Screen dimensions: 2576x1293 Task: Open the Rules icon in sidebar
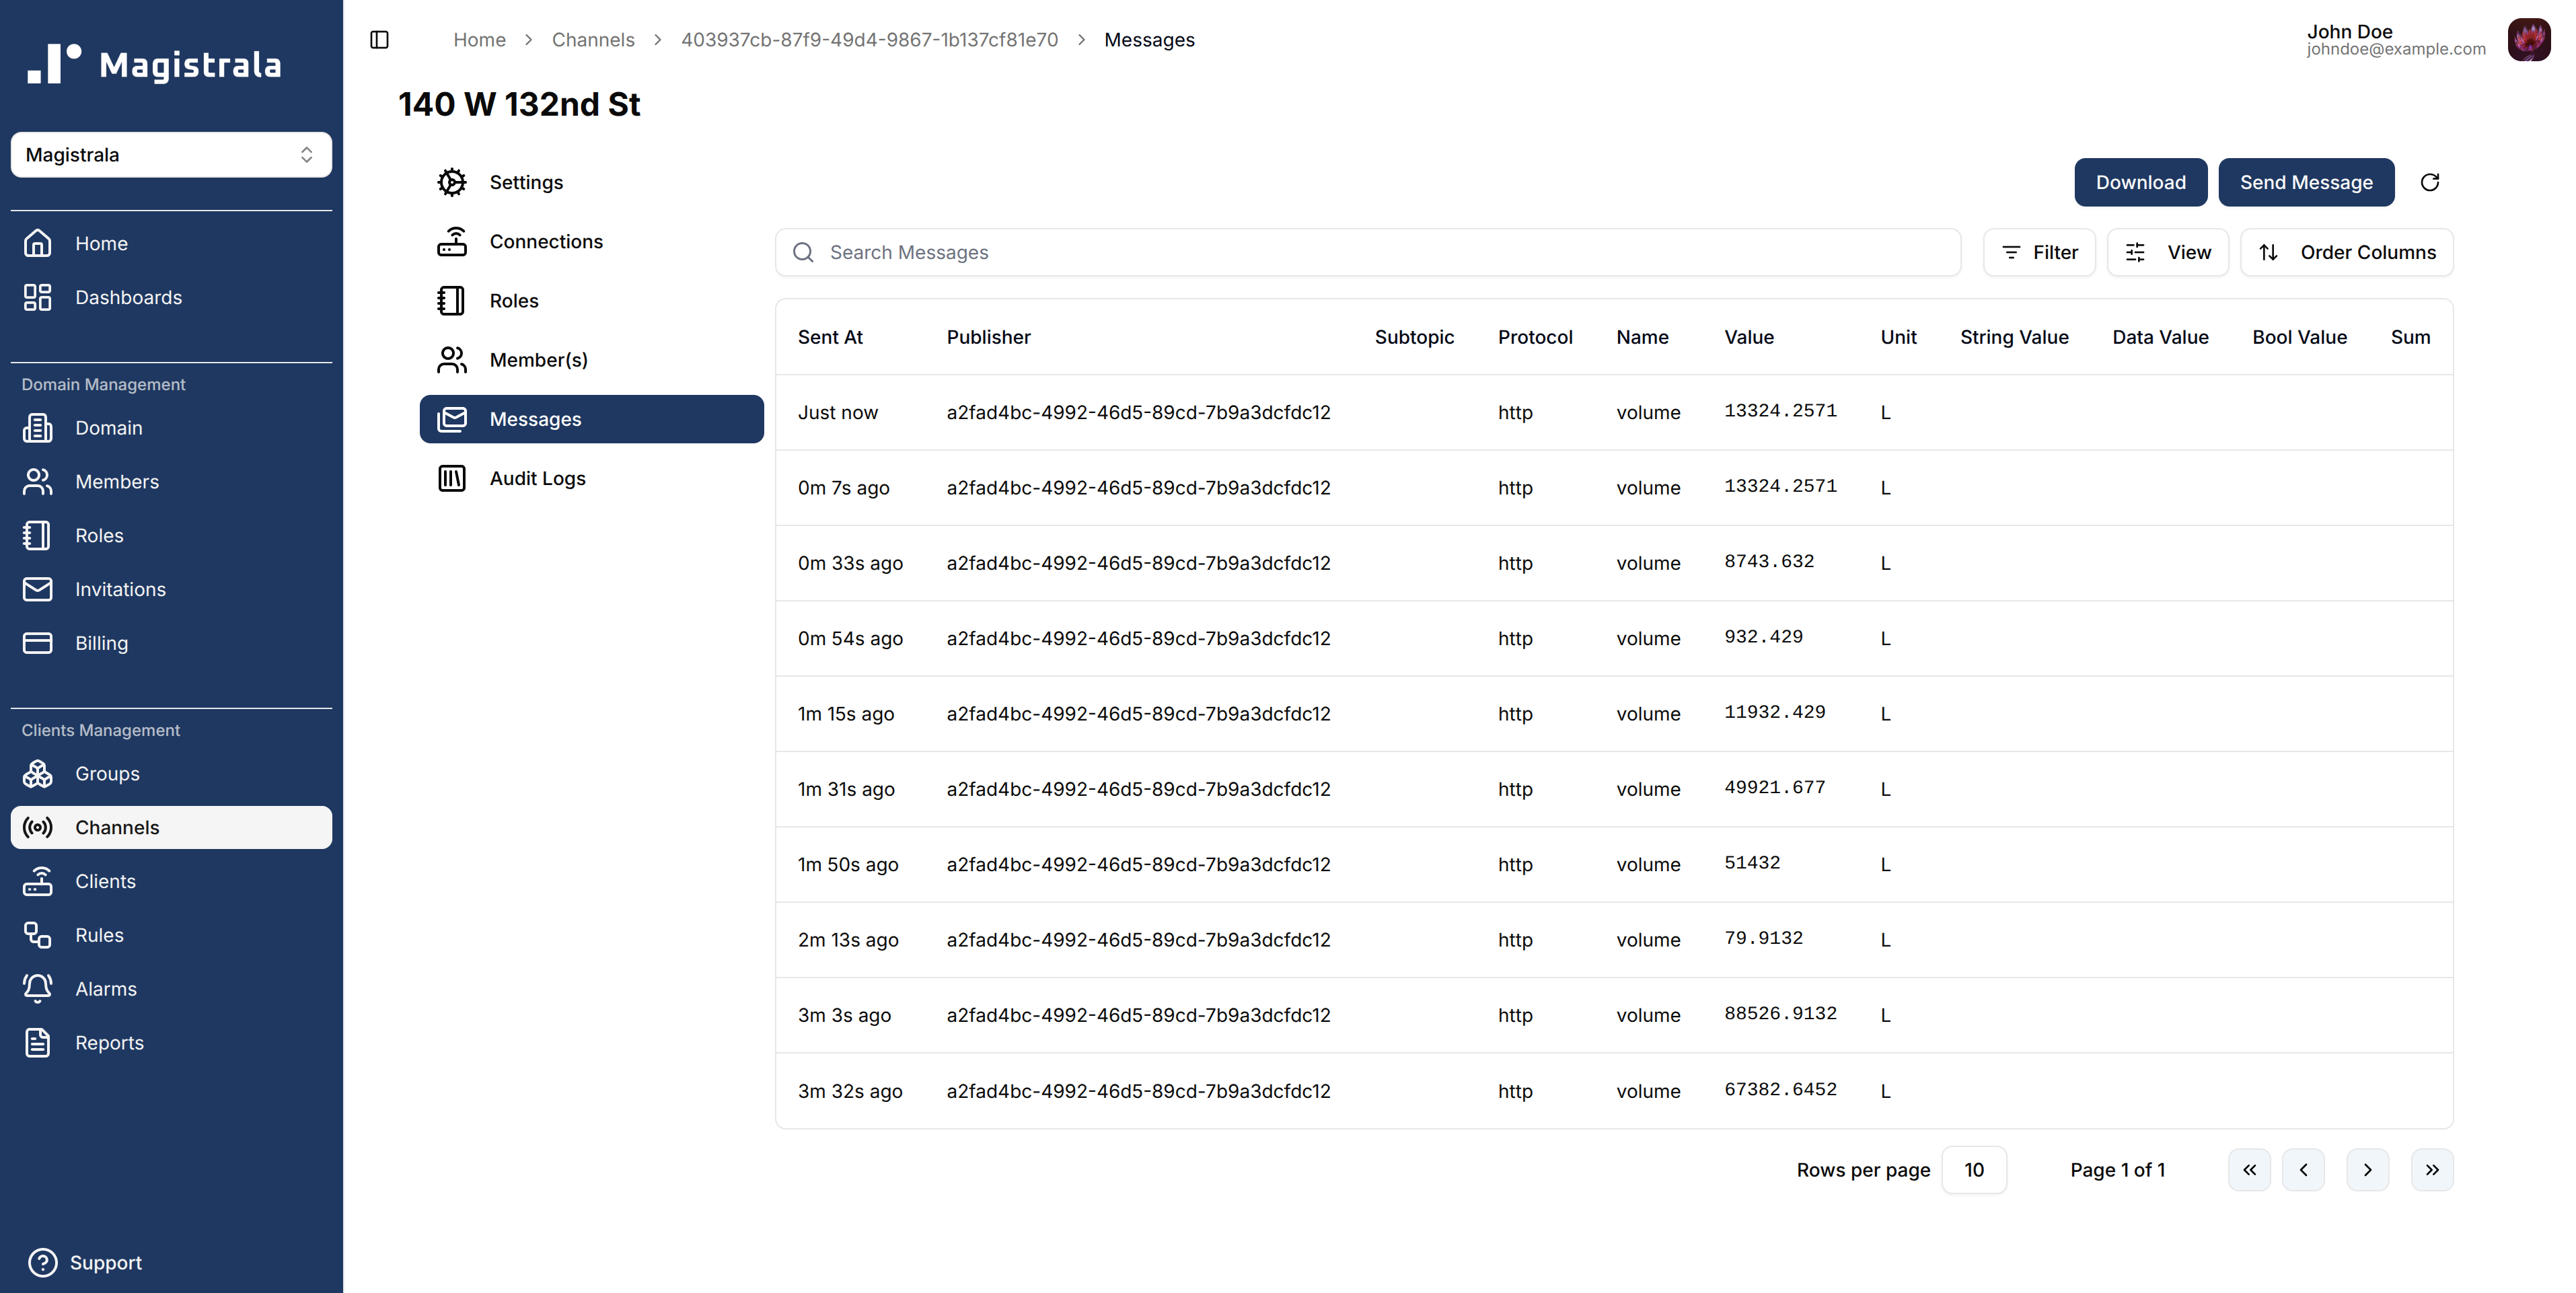tap(38, 935)
